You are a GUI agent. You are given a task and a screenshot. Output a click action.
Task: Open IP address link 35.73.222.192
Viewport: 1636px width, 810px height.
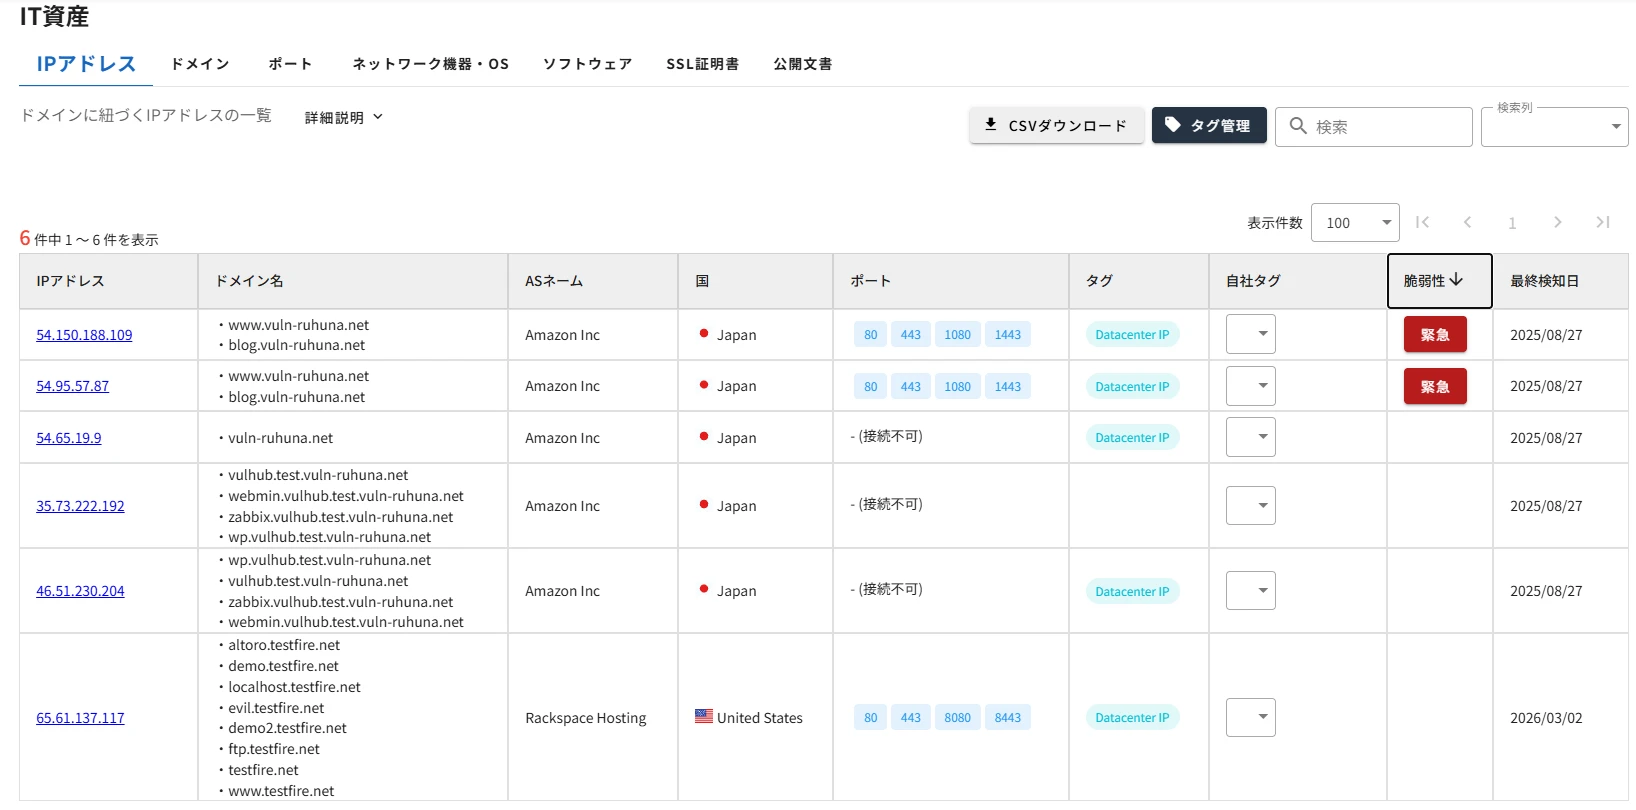click(x=81, y=506)
